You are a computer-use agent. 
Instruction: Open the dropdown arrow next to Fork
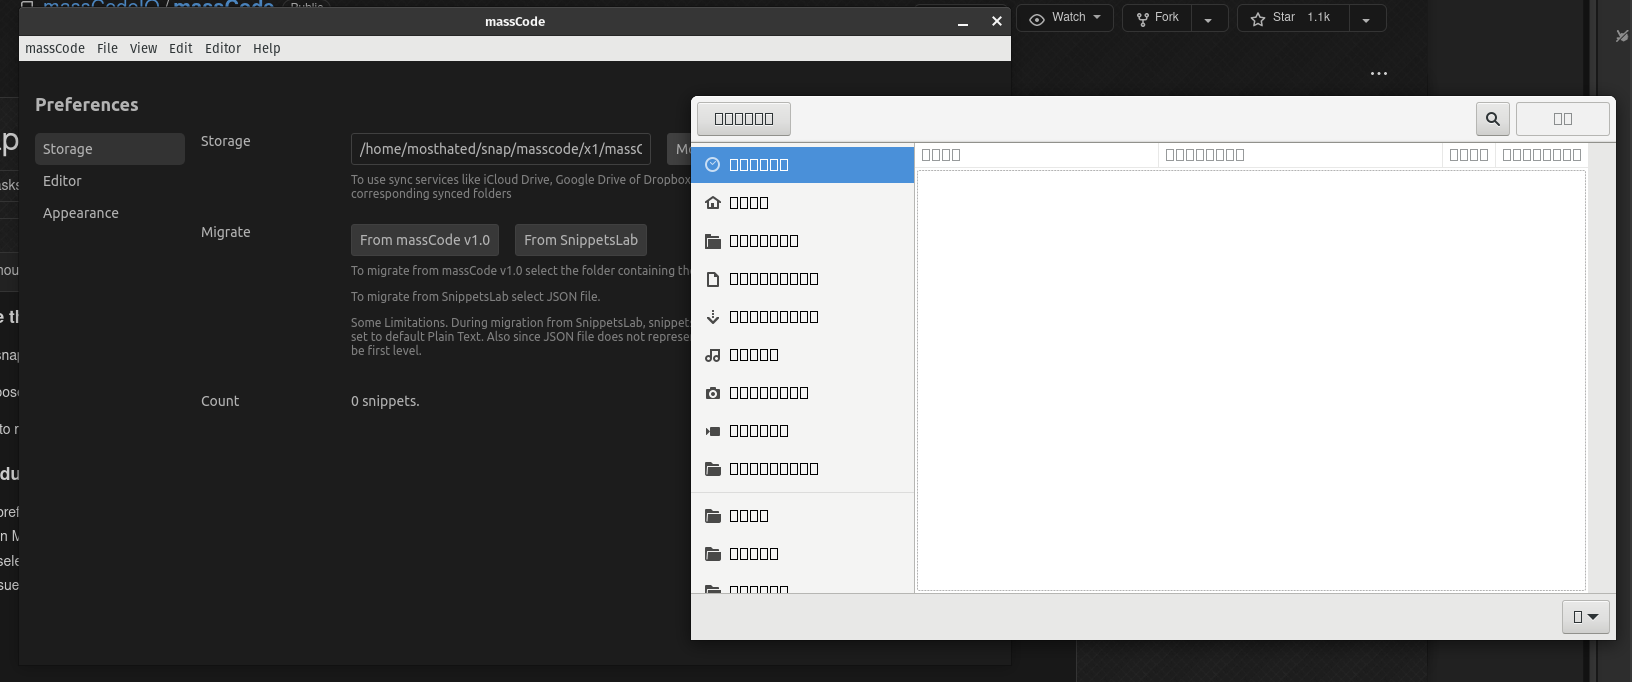point(1208,19)
